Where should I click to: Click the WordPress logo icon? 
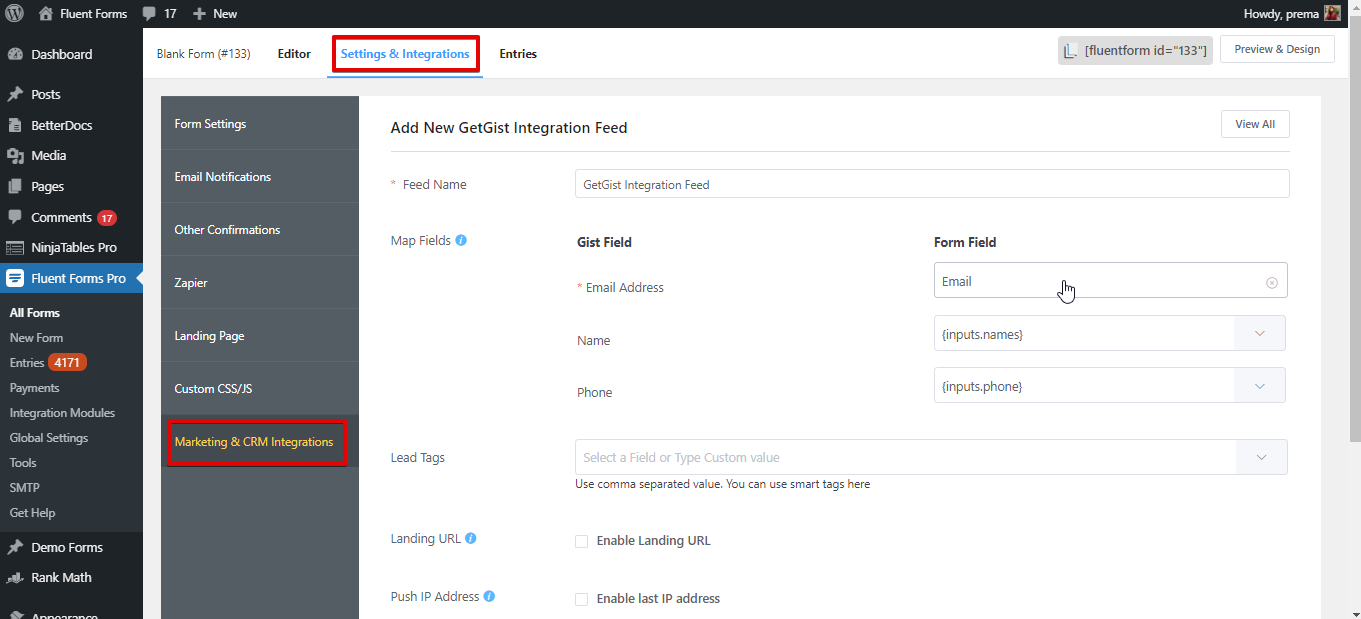(x=14, y=14)
